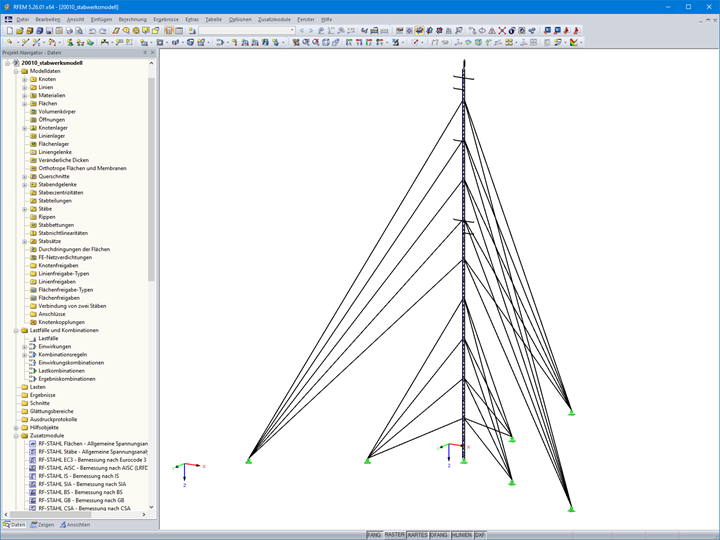Go to the previous load case arrow
The image size is (720, 540).
pos(302,31)
